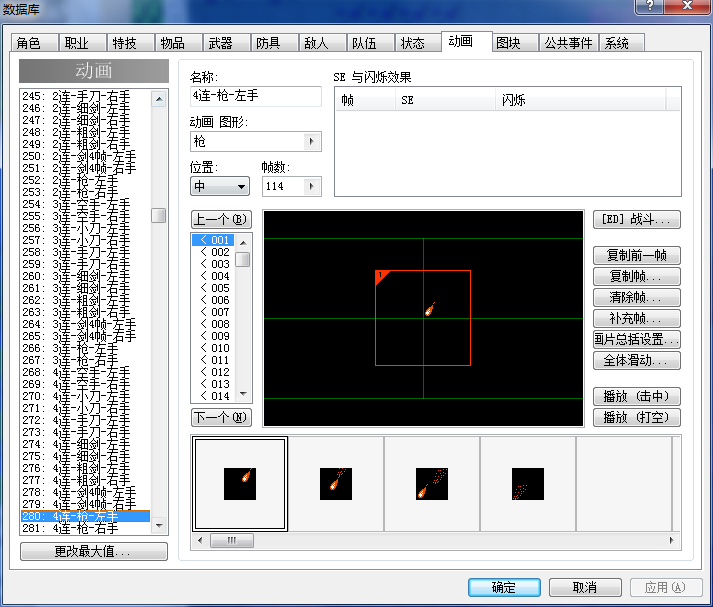
Task: Click 上一个 (B) previous button
Action: pyautogui.click(x=221, y=220)
